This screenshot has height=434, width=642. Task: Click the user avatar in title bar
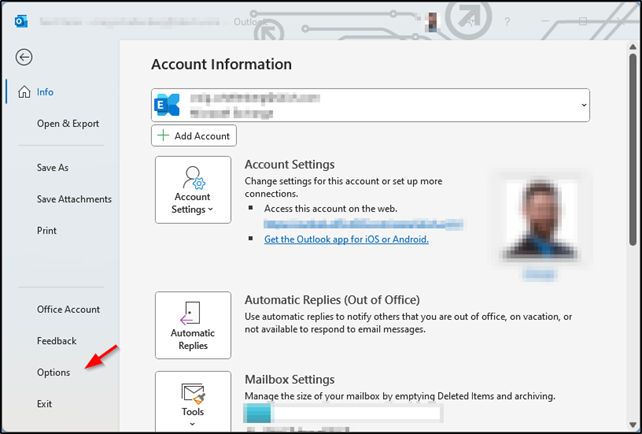click(x=432, y=21)
